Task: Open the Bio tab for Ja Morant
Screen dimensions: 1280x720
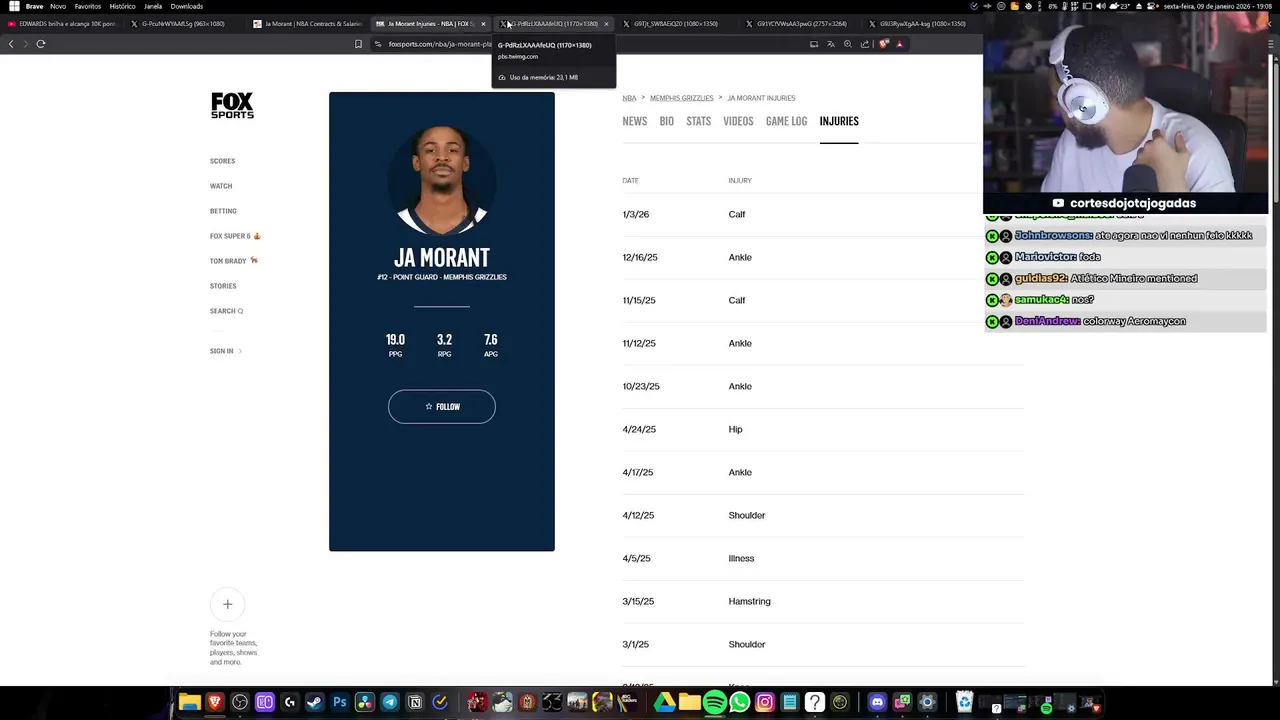Action: [x=667, y=121]
